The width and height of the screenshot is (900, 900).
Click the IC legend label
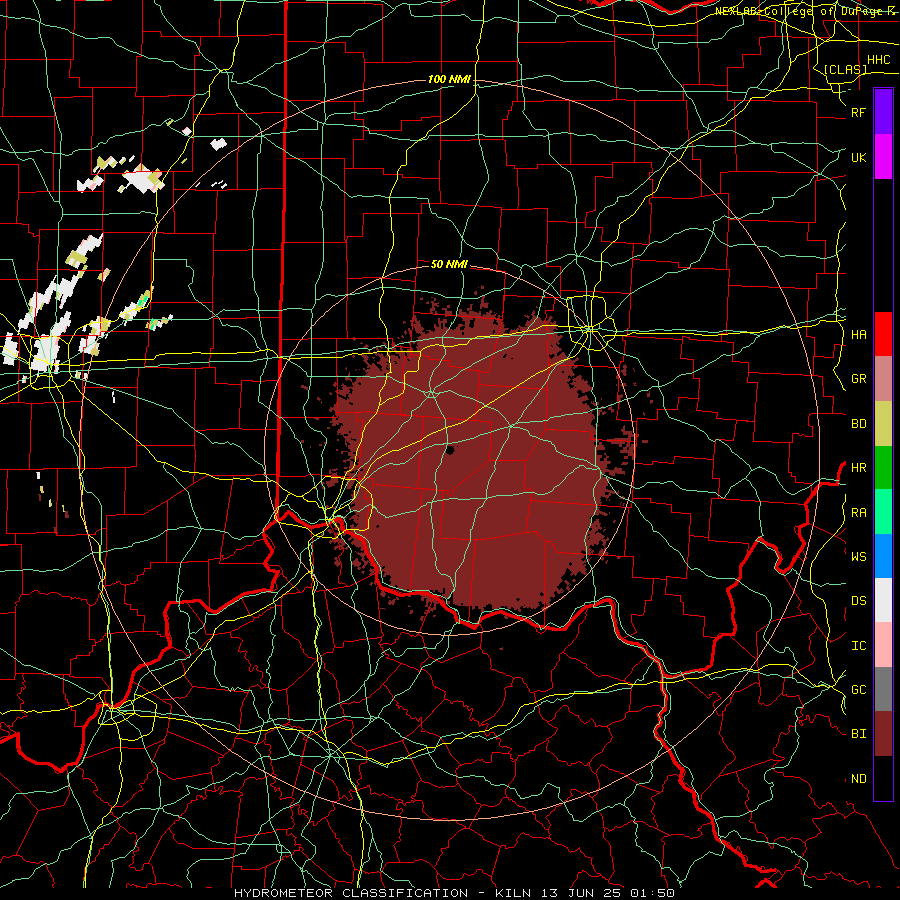pyautogui.click(x=858, y=646)
